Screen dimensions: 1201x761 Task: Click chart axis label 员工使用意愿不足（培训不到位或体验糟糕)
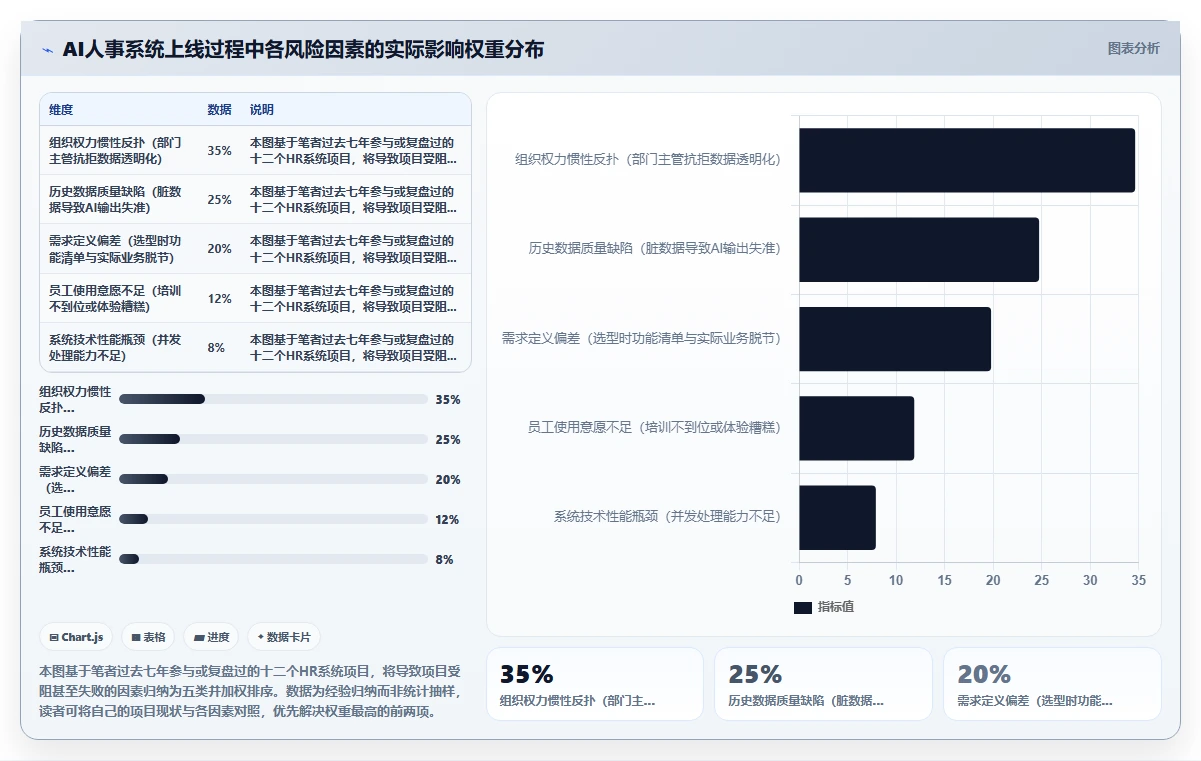(654, 428)
